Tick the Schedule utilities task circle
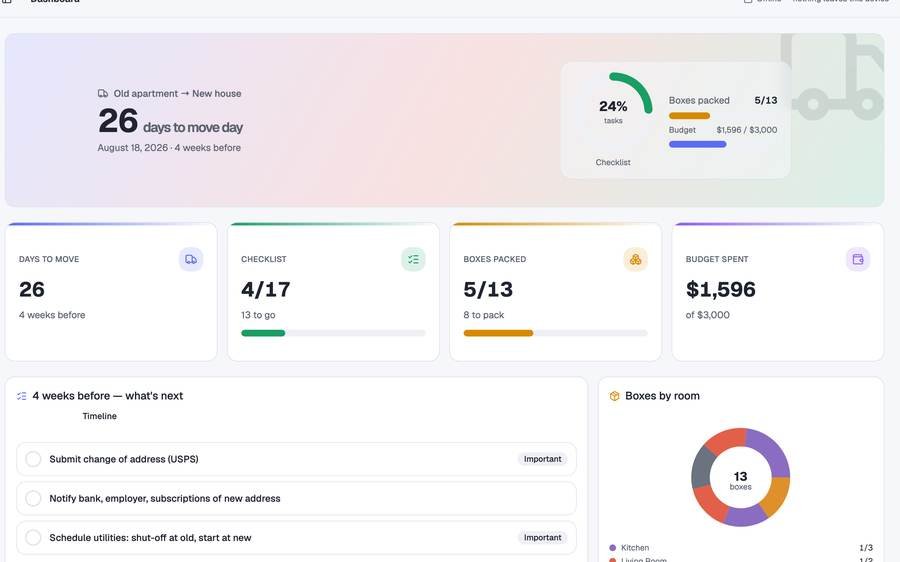This screenshot has width=900, height=562. coord(33,538)
